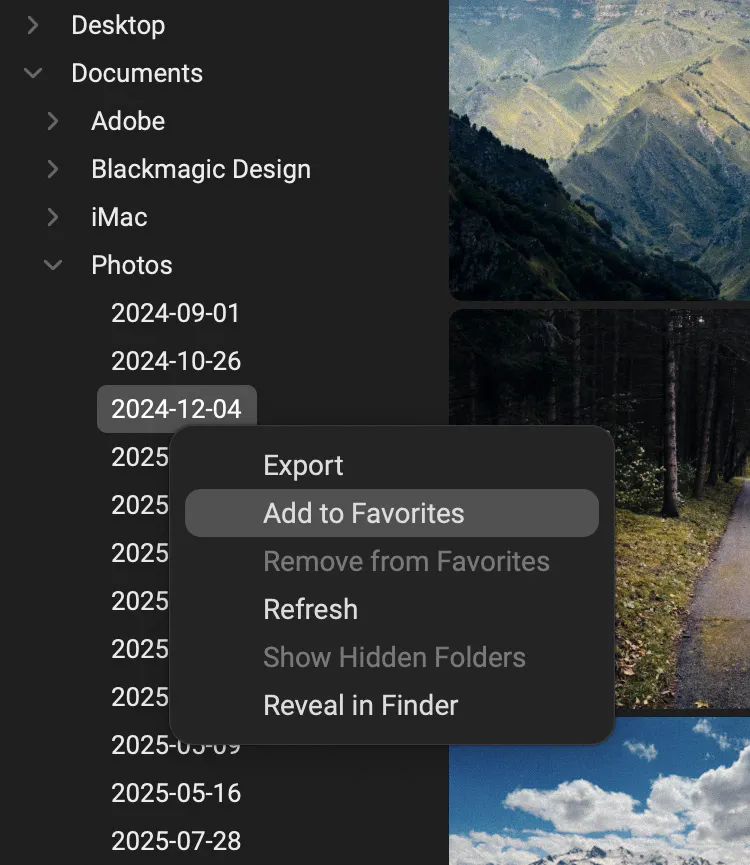Click Add to Favorites menu entry
750x865 pixels.
[364, 513]
